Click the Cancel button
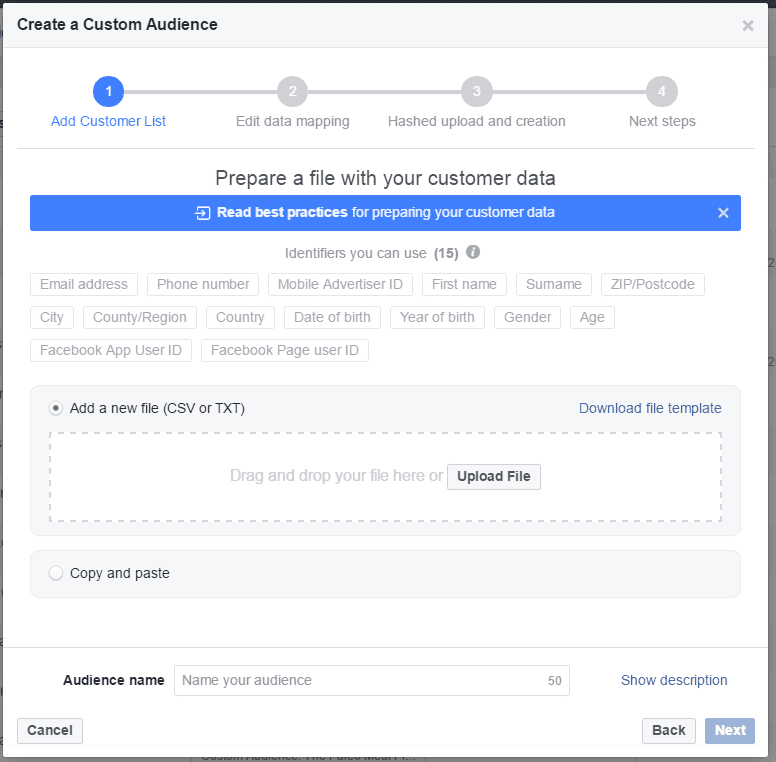This screenshot has width=776, height=762. pyautogui.click(x=50, y=730)
